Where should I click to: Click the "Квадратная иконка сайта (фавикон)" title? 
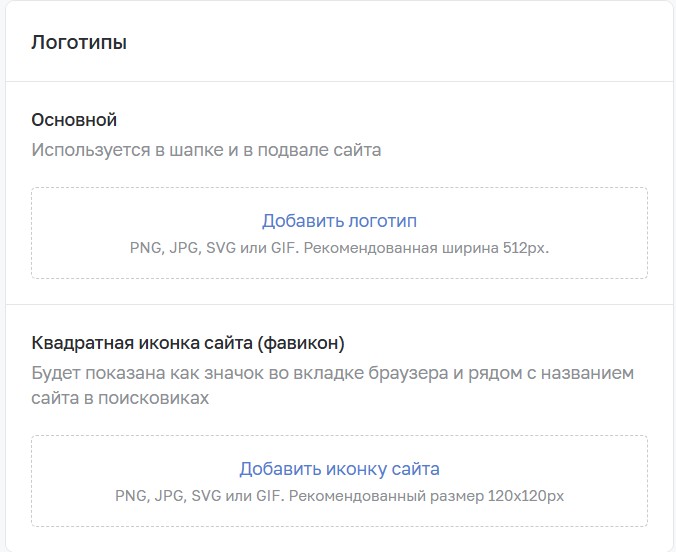pyautogui.click(x=188, y=343)
